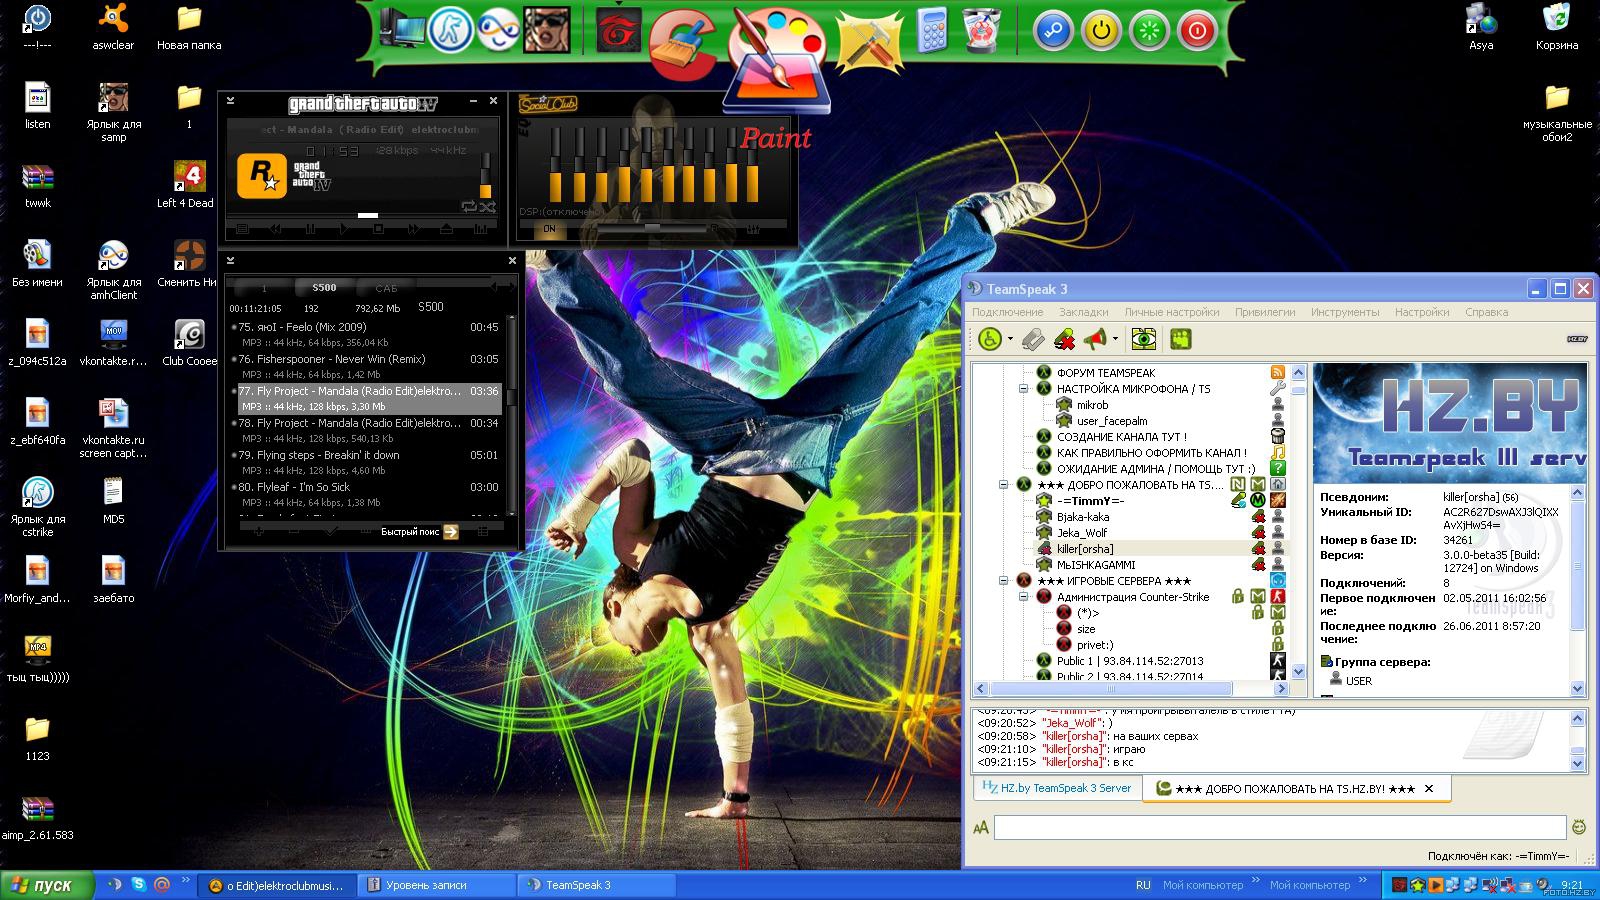
Task: Click the red shutdown button in dock
Action: coord(1197,31)
